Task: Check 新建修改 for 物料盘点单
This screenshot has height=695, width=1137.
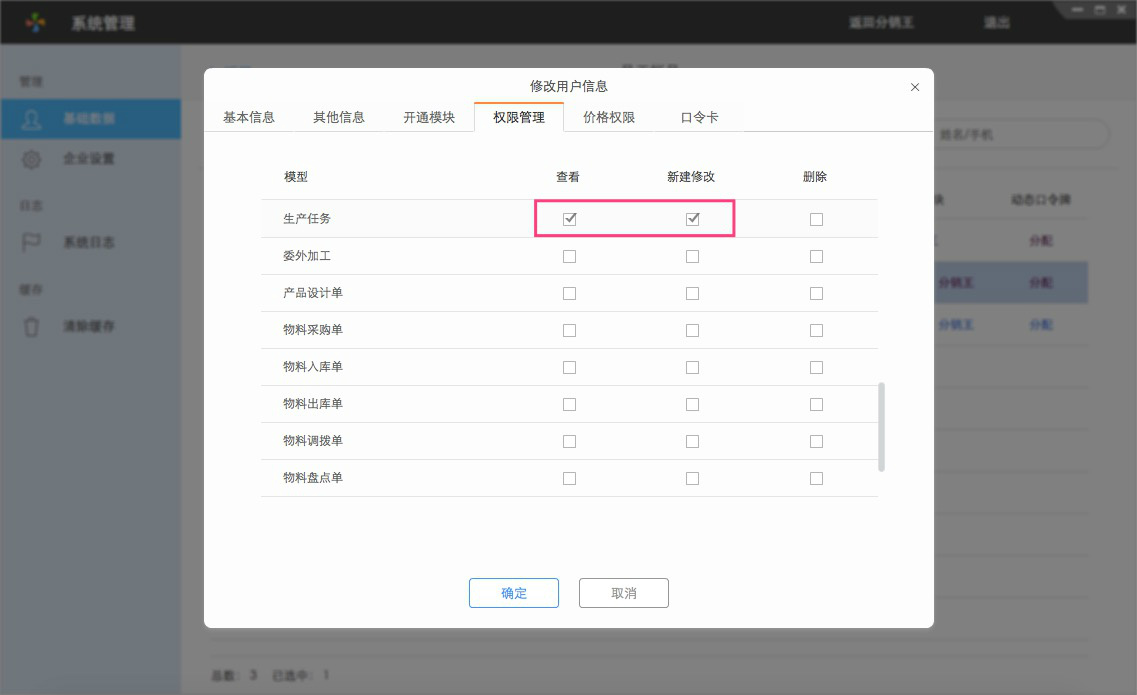Action: tap(692, 478)
